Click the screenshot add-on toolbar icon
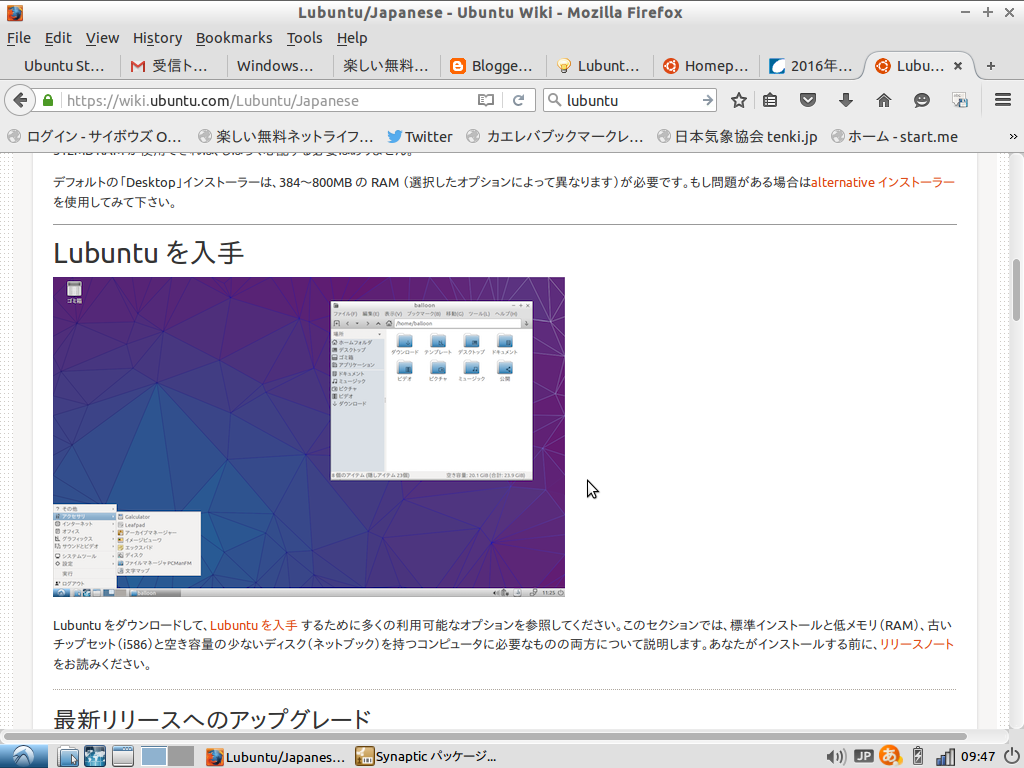 pos(959,100)
